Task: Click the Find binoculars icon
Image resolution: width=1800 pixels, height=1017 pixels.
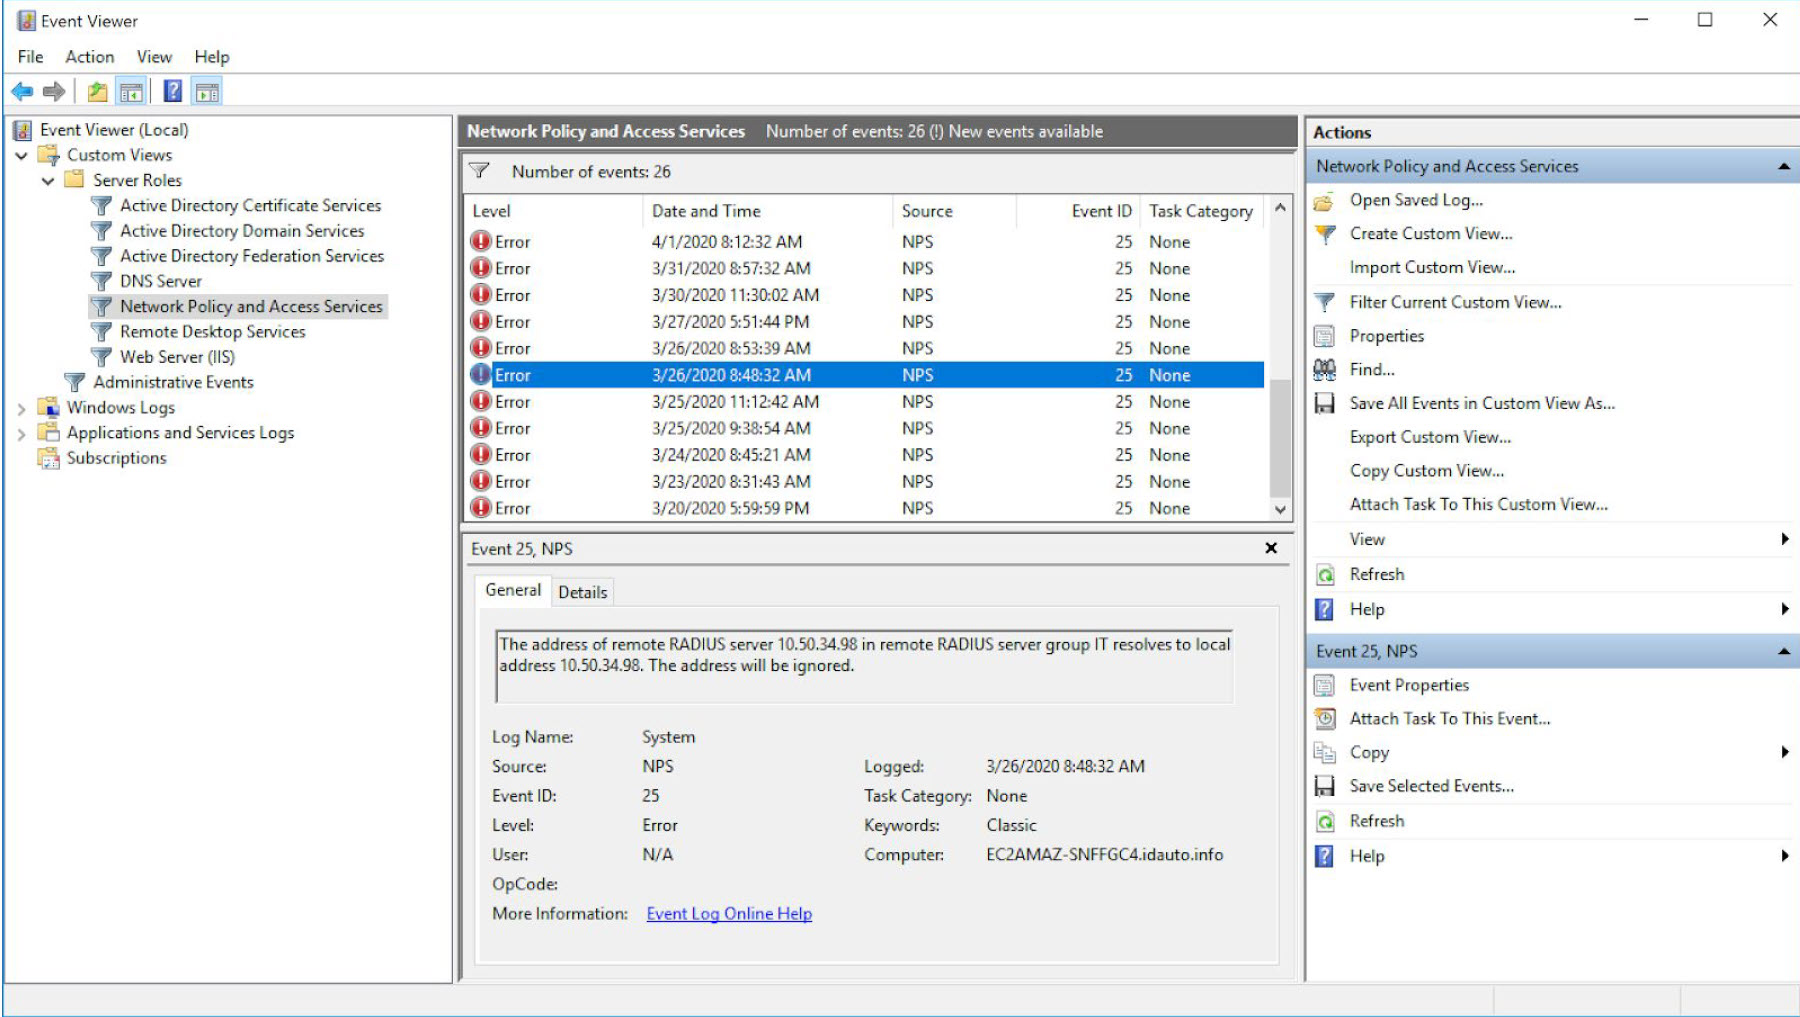Action: pyautogui.click(x=1324, y=369)
